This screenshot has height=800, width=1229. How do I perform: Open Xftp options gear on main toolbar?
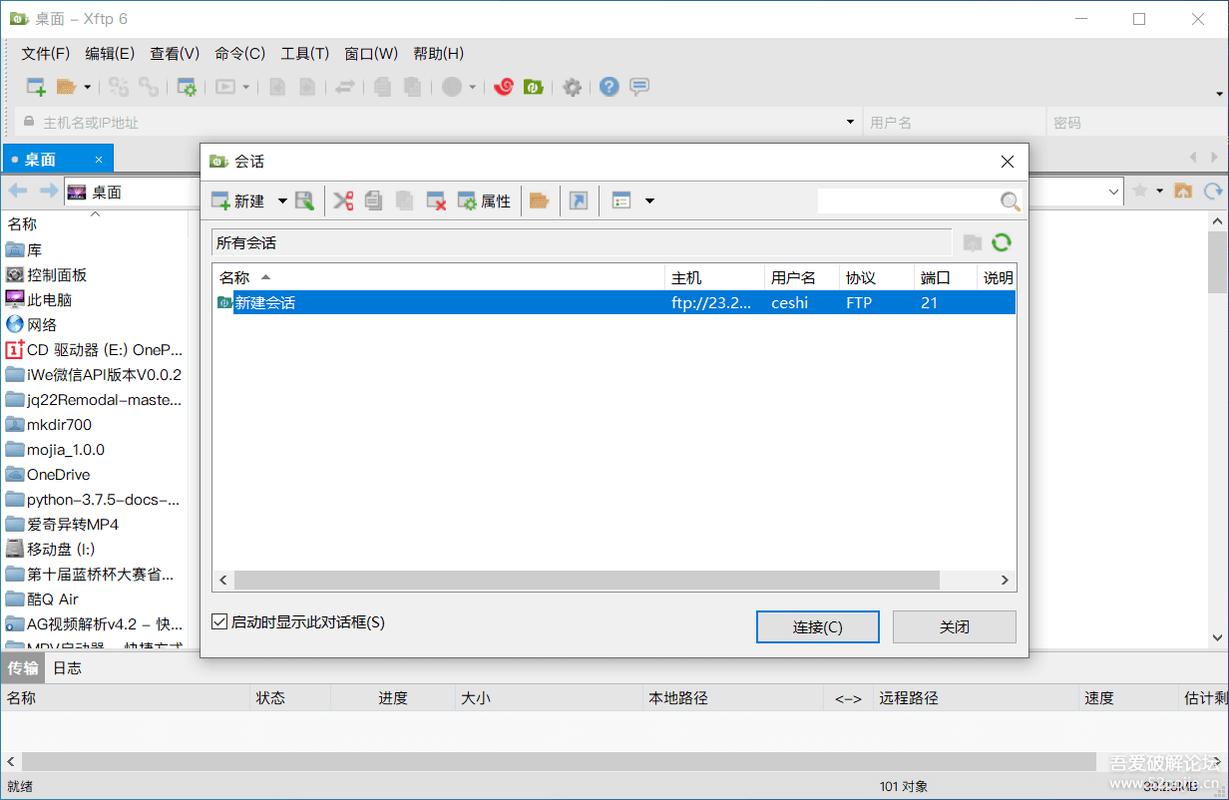[571, 87]
